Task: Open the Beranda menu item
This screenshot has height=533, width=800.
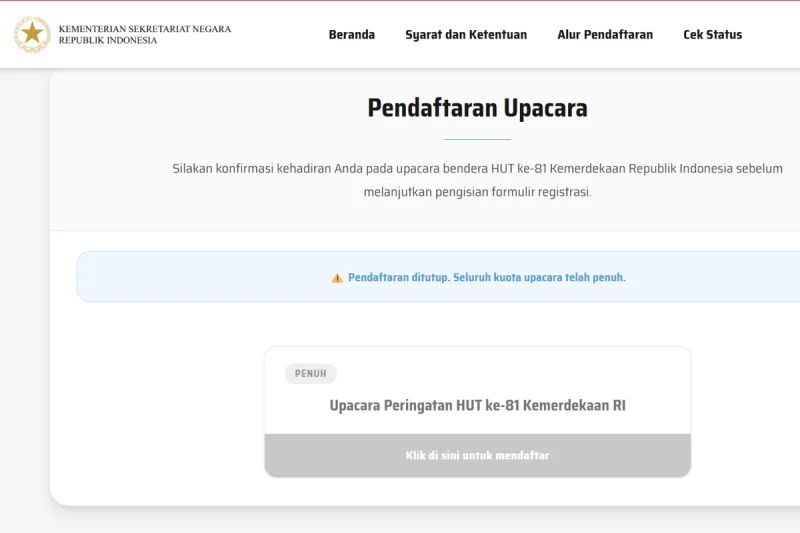Action: pyautogui.click(x=352, y=35)
